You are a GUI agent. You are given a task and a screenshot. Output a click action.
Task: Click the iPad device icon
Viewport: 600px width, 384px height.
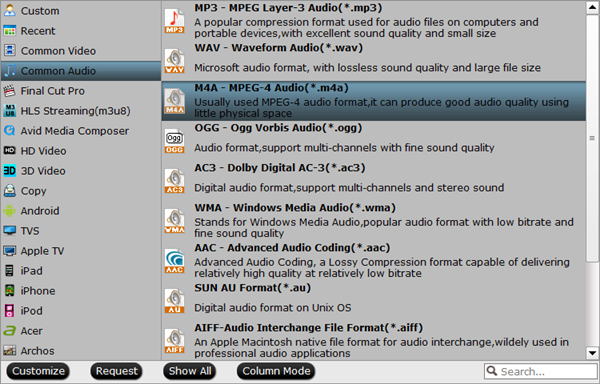coord(10,270)
